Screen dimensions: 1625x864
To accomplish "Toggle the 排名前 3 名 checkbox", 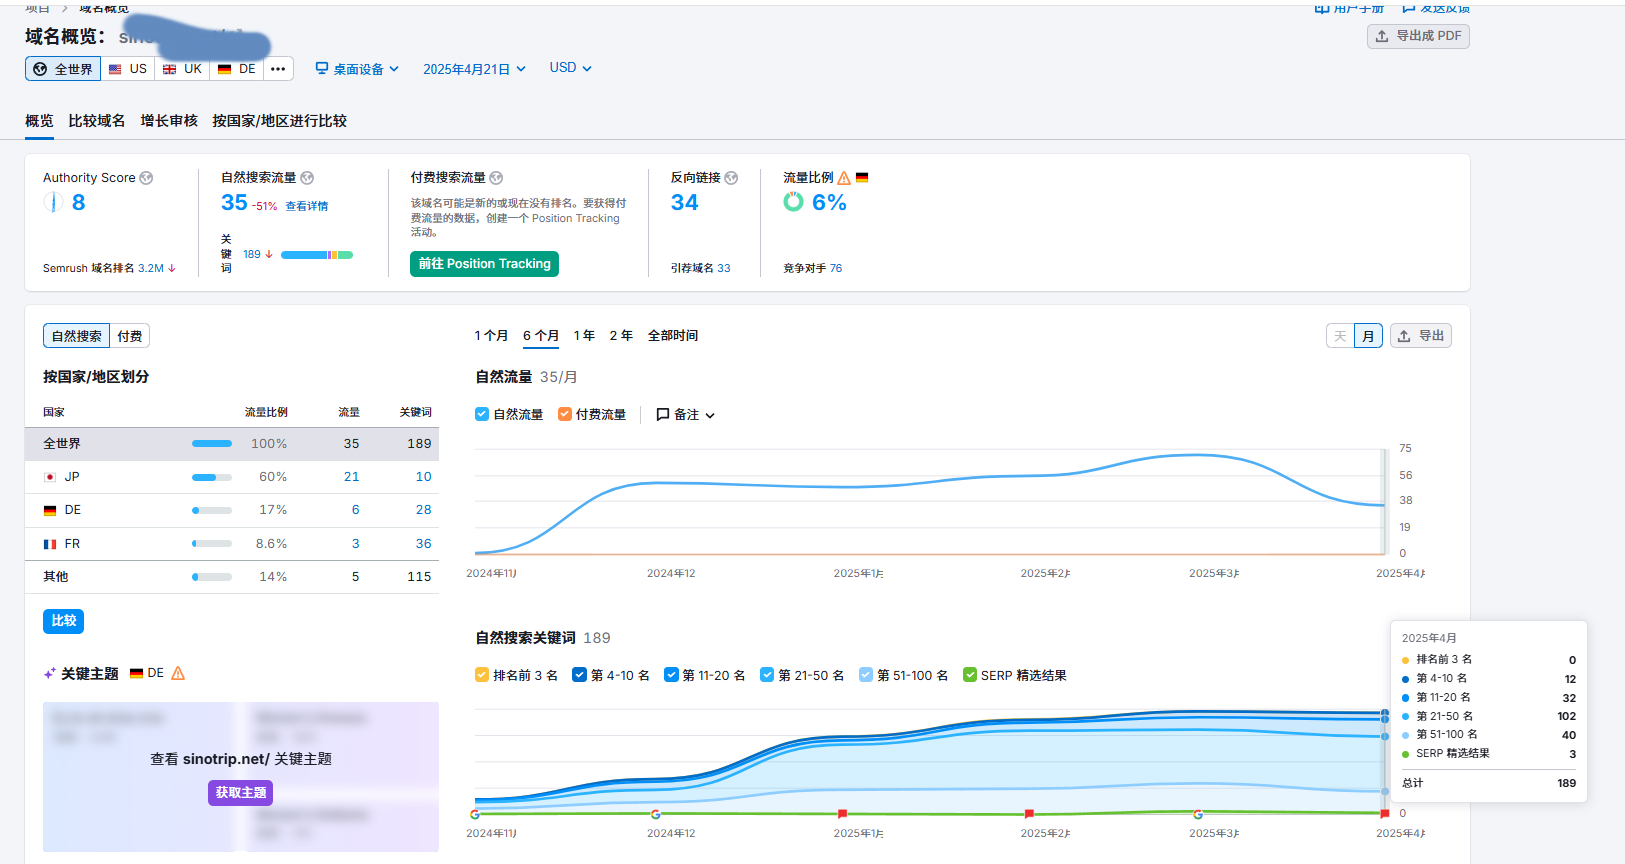I will click(482, 675).
